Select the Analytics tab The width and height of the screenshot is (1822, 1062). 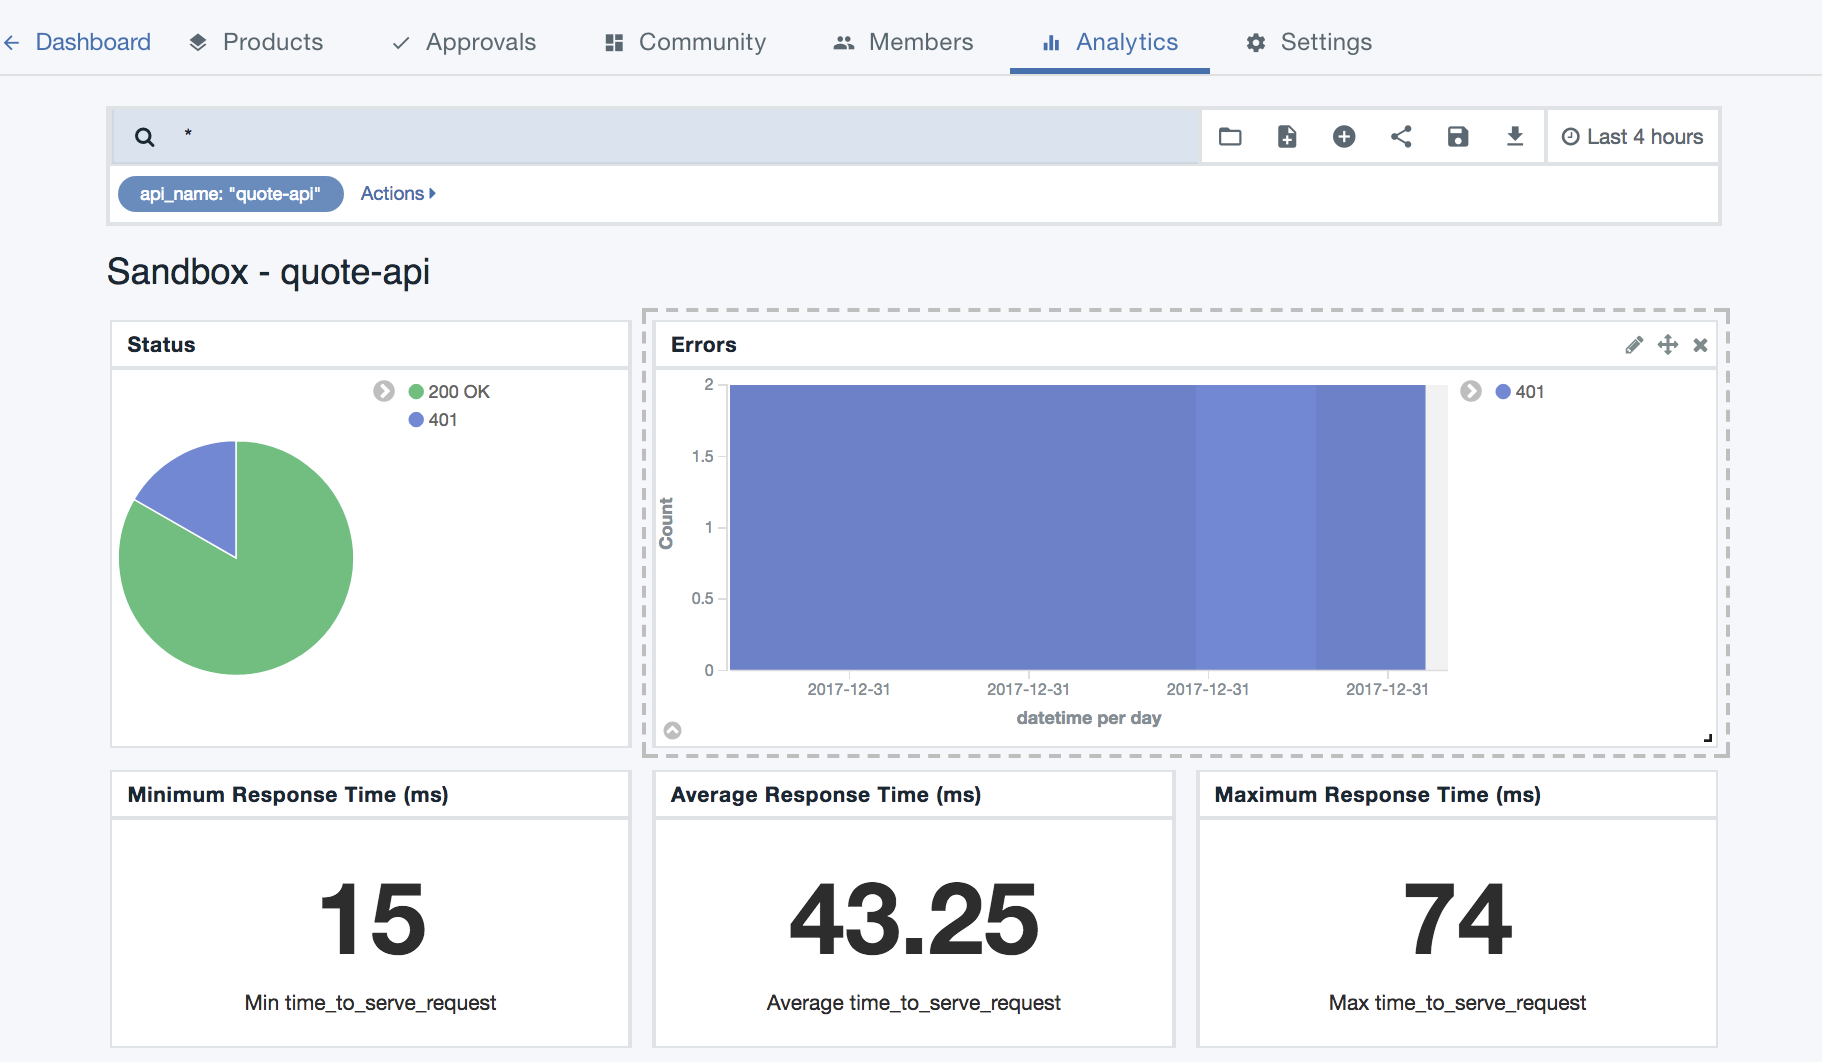1110,42
